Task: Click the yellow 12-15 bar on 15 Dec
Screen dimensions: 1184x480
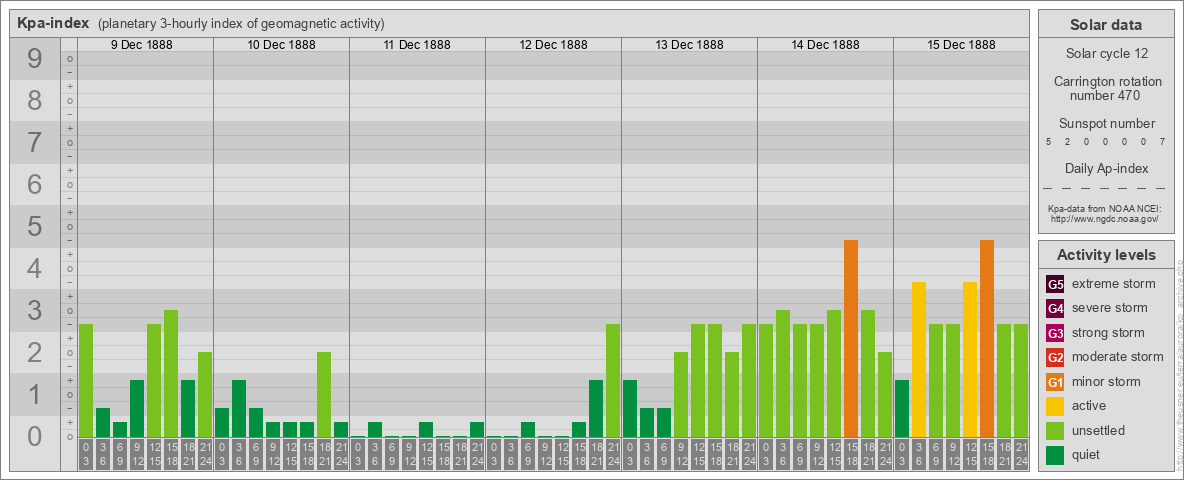Action: [x=970, y=359]
